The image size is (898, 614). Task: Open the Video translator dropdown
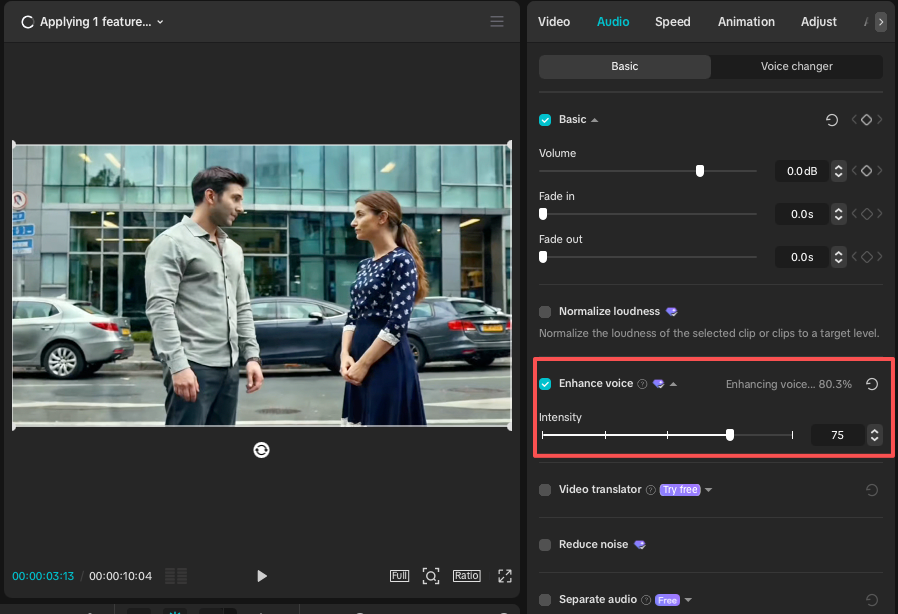709,490
